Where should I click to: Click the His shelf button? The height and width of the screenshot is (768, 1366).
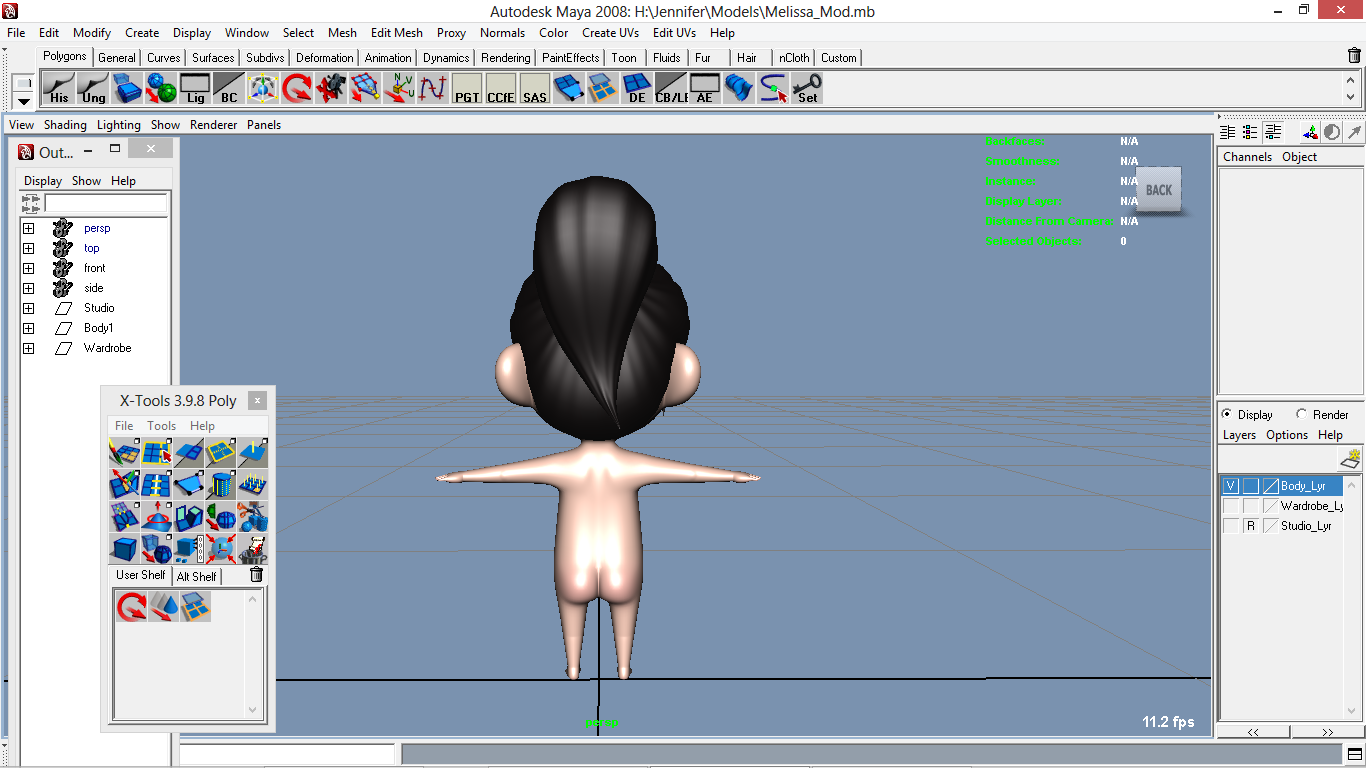(59, 89)
